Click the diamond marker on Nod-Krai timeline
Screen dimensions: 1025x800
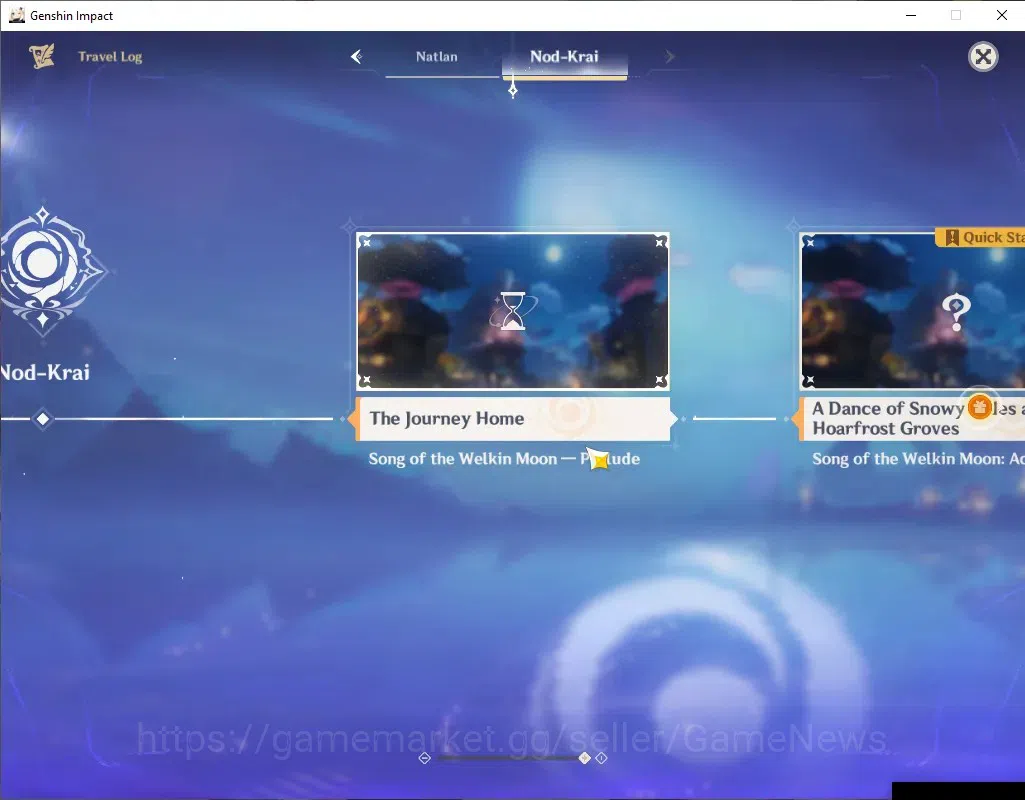(x=42, y=418)
